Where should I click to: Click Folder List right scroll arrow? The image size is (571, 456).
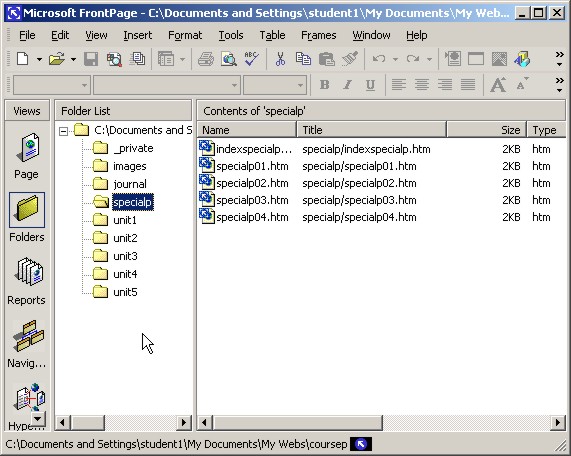pyautogui.click(x=184, y=422)
